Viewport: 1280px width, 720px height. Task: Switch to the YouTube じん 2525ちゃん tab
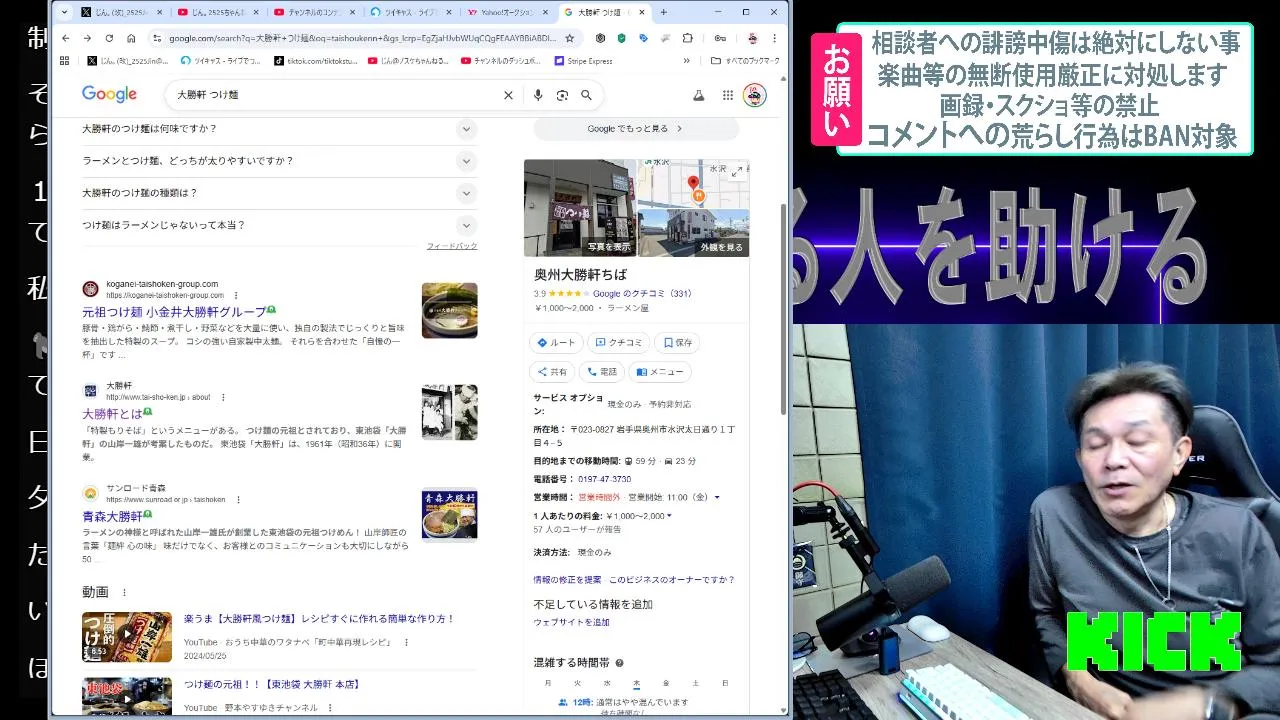click(215, 12)
